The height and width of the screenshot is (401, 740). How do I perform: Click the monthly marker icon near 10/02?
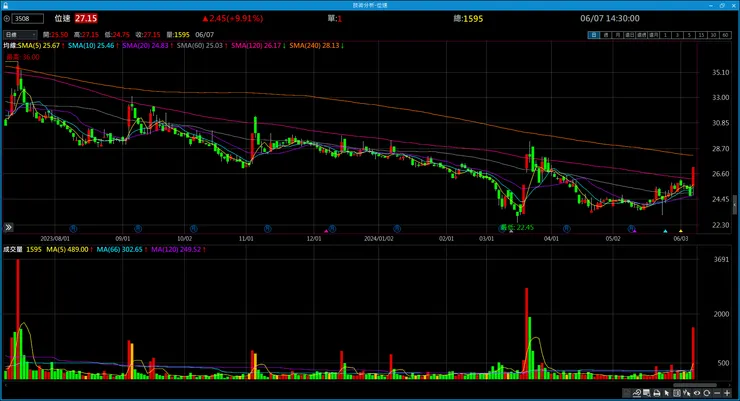[193, 228]
